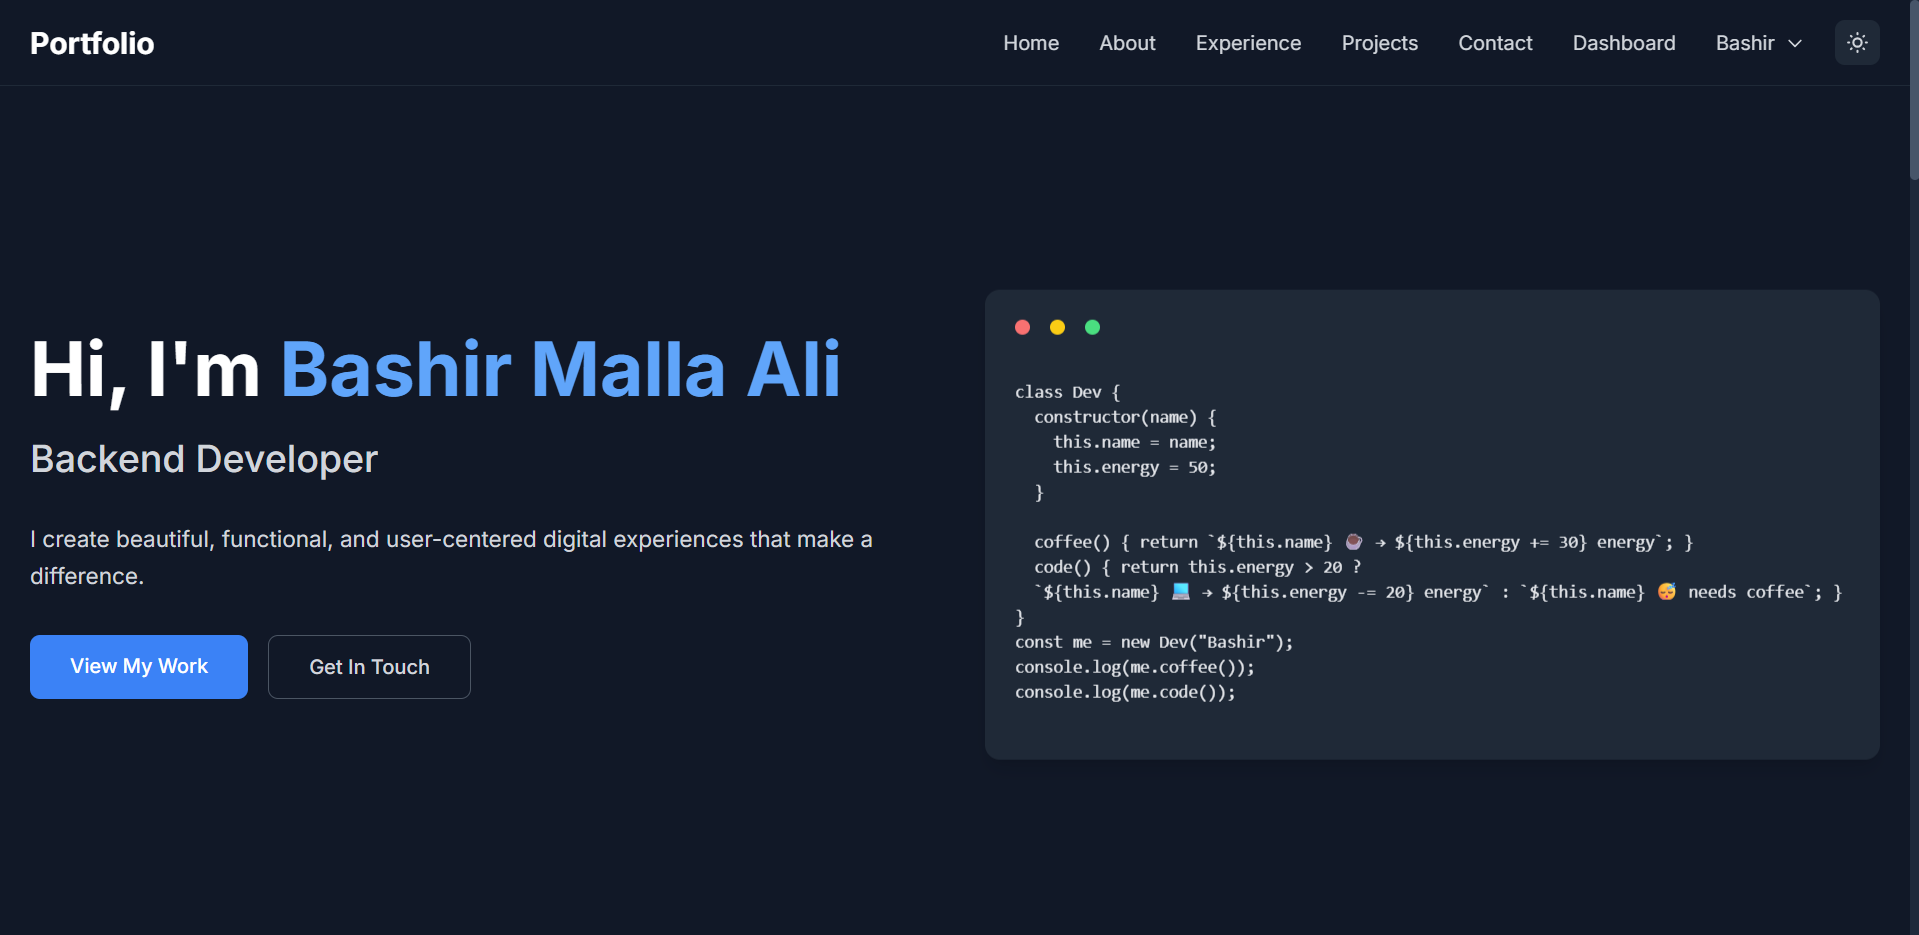Go to the Dashboard
The width and height of the screenshot is (1919, 935).
(x=1624, y=42)
